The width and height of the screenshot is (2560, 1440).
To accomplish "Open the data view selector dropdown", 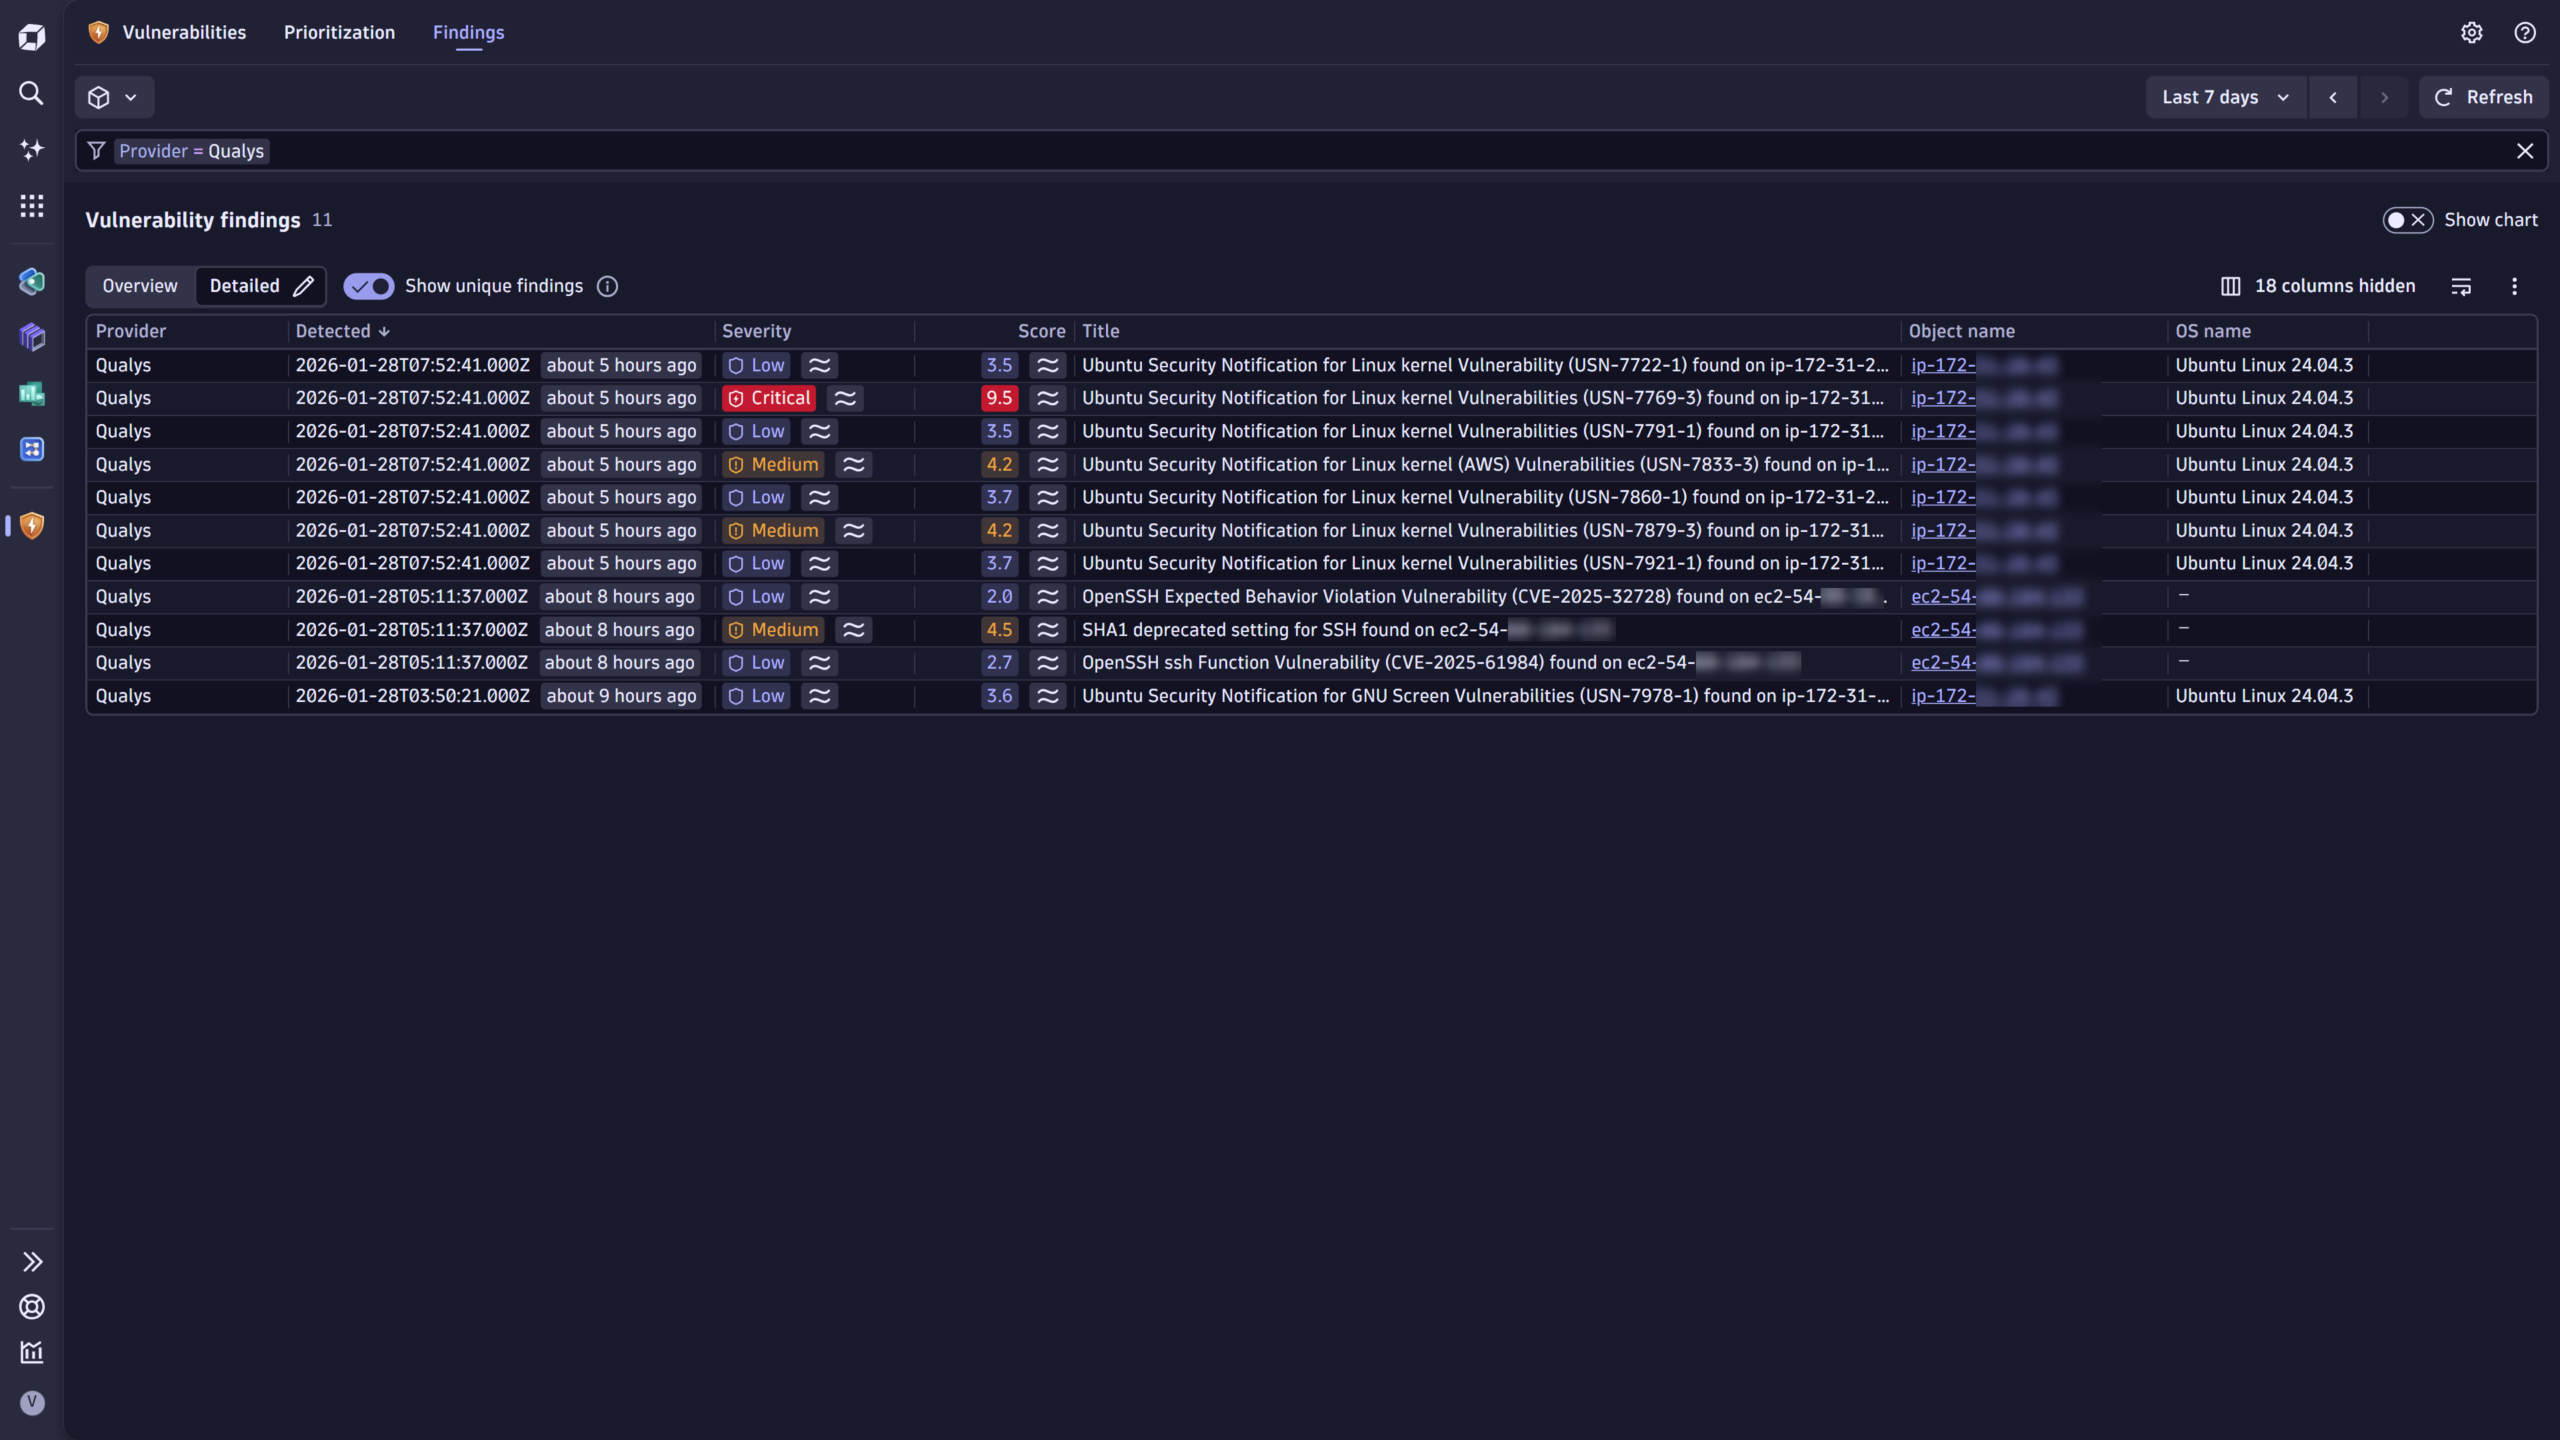I will (x=113, y=97).
